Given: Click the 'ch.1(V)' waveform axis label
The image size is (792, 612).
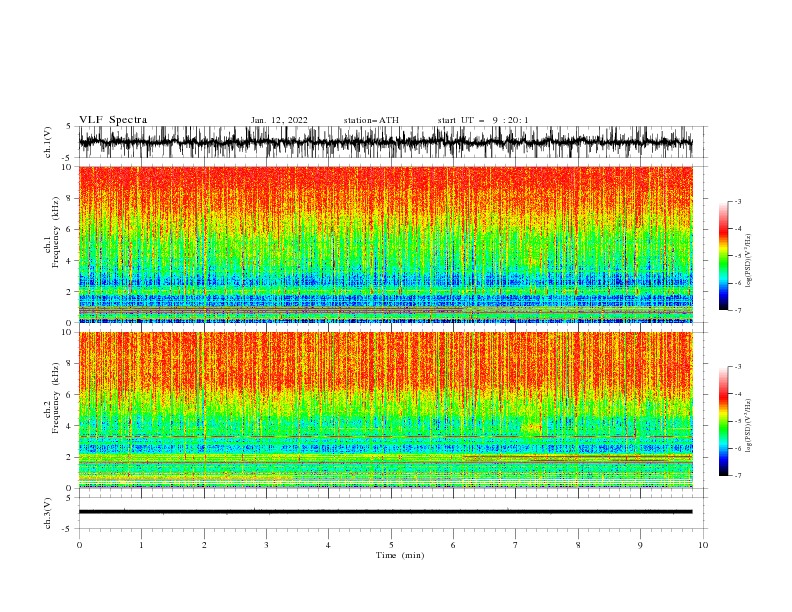Looking at the screenshot, I should coord(48,142).
